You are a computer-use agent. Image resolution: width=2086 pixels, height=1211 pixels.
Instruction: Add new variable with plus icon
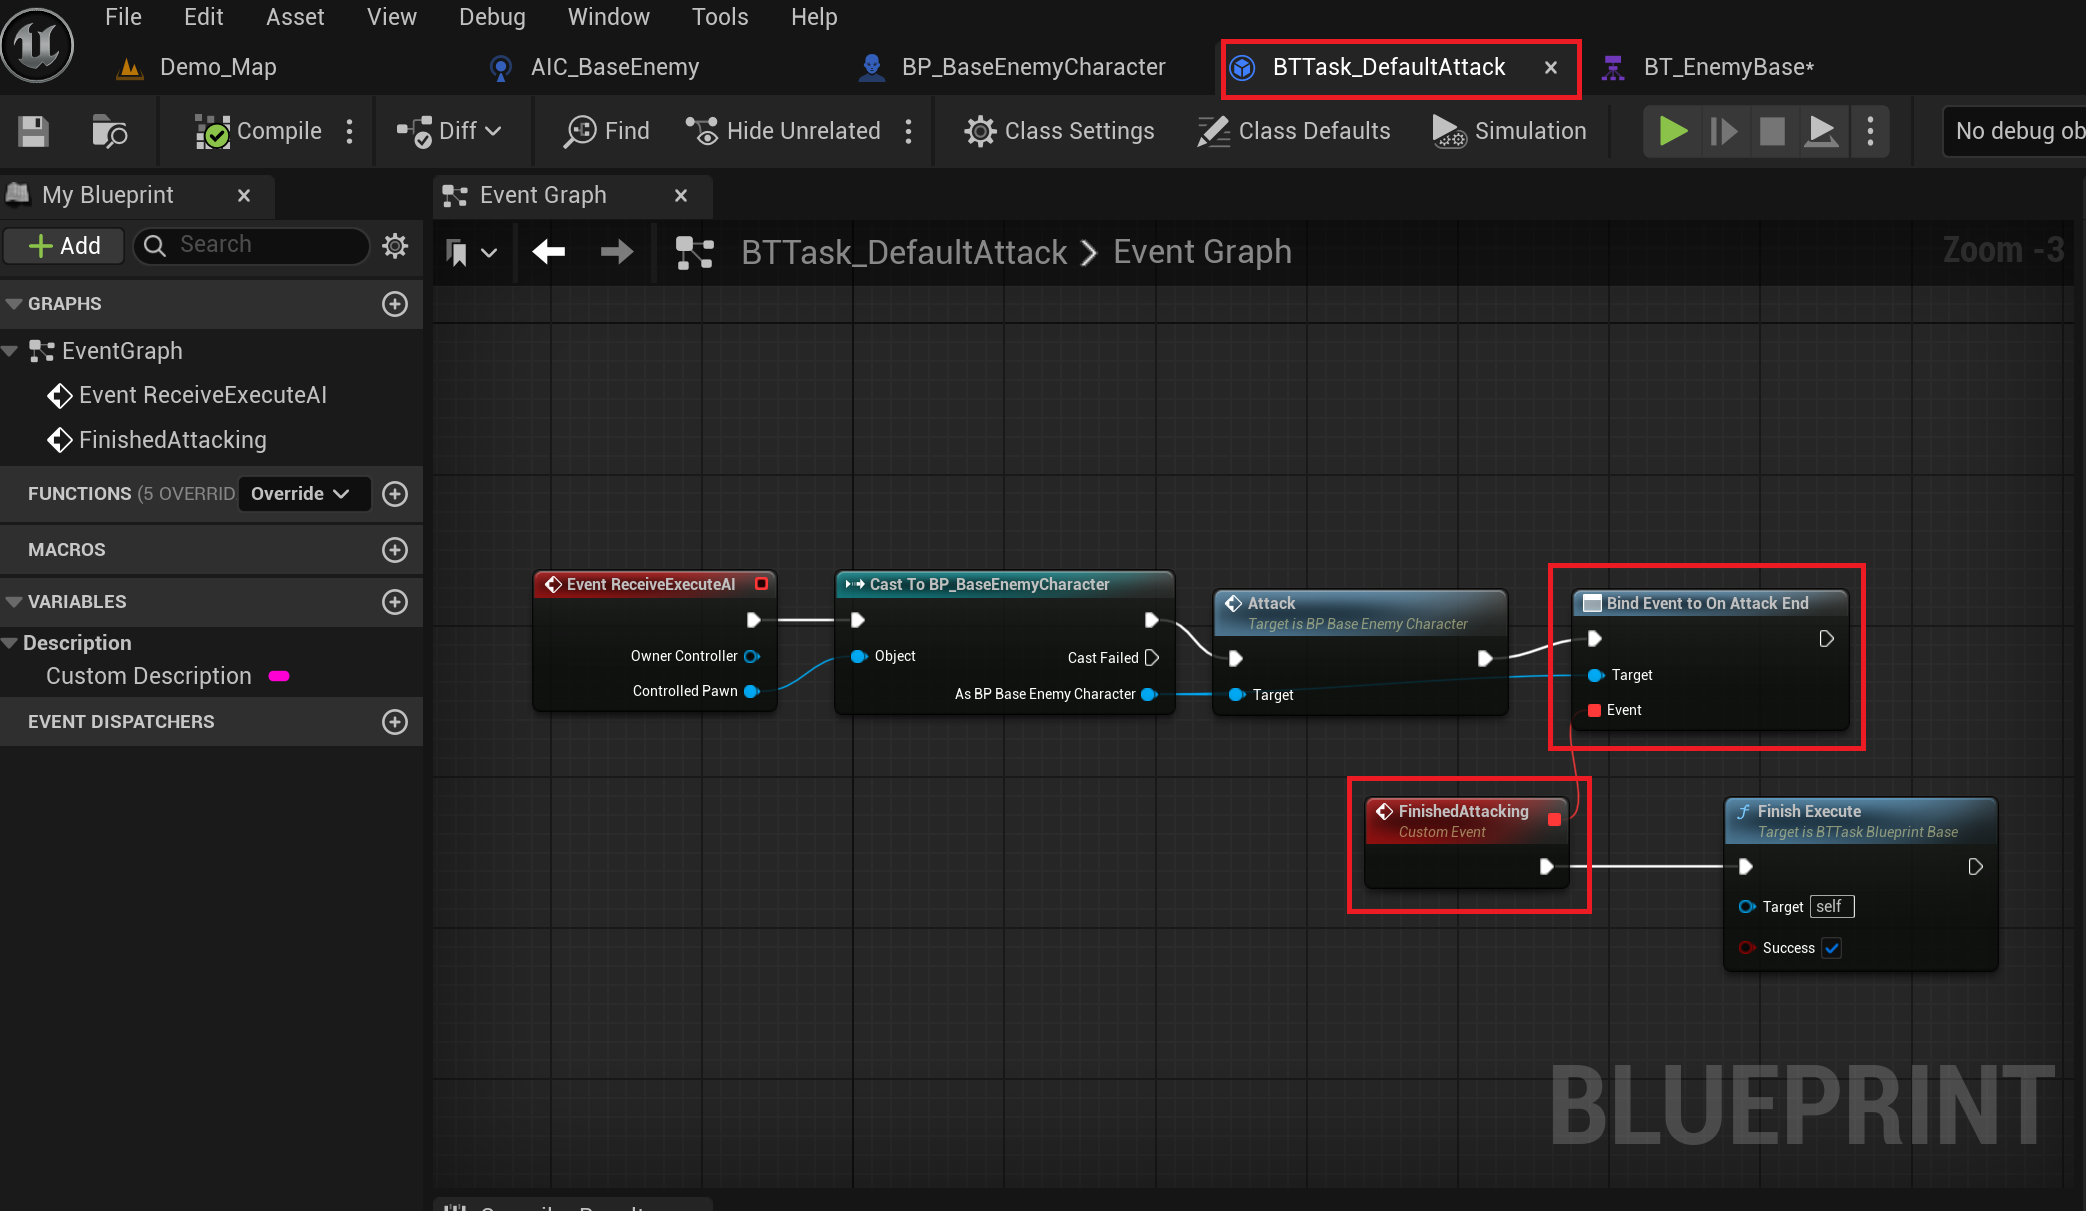395,602
